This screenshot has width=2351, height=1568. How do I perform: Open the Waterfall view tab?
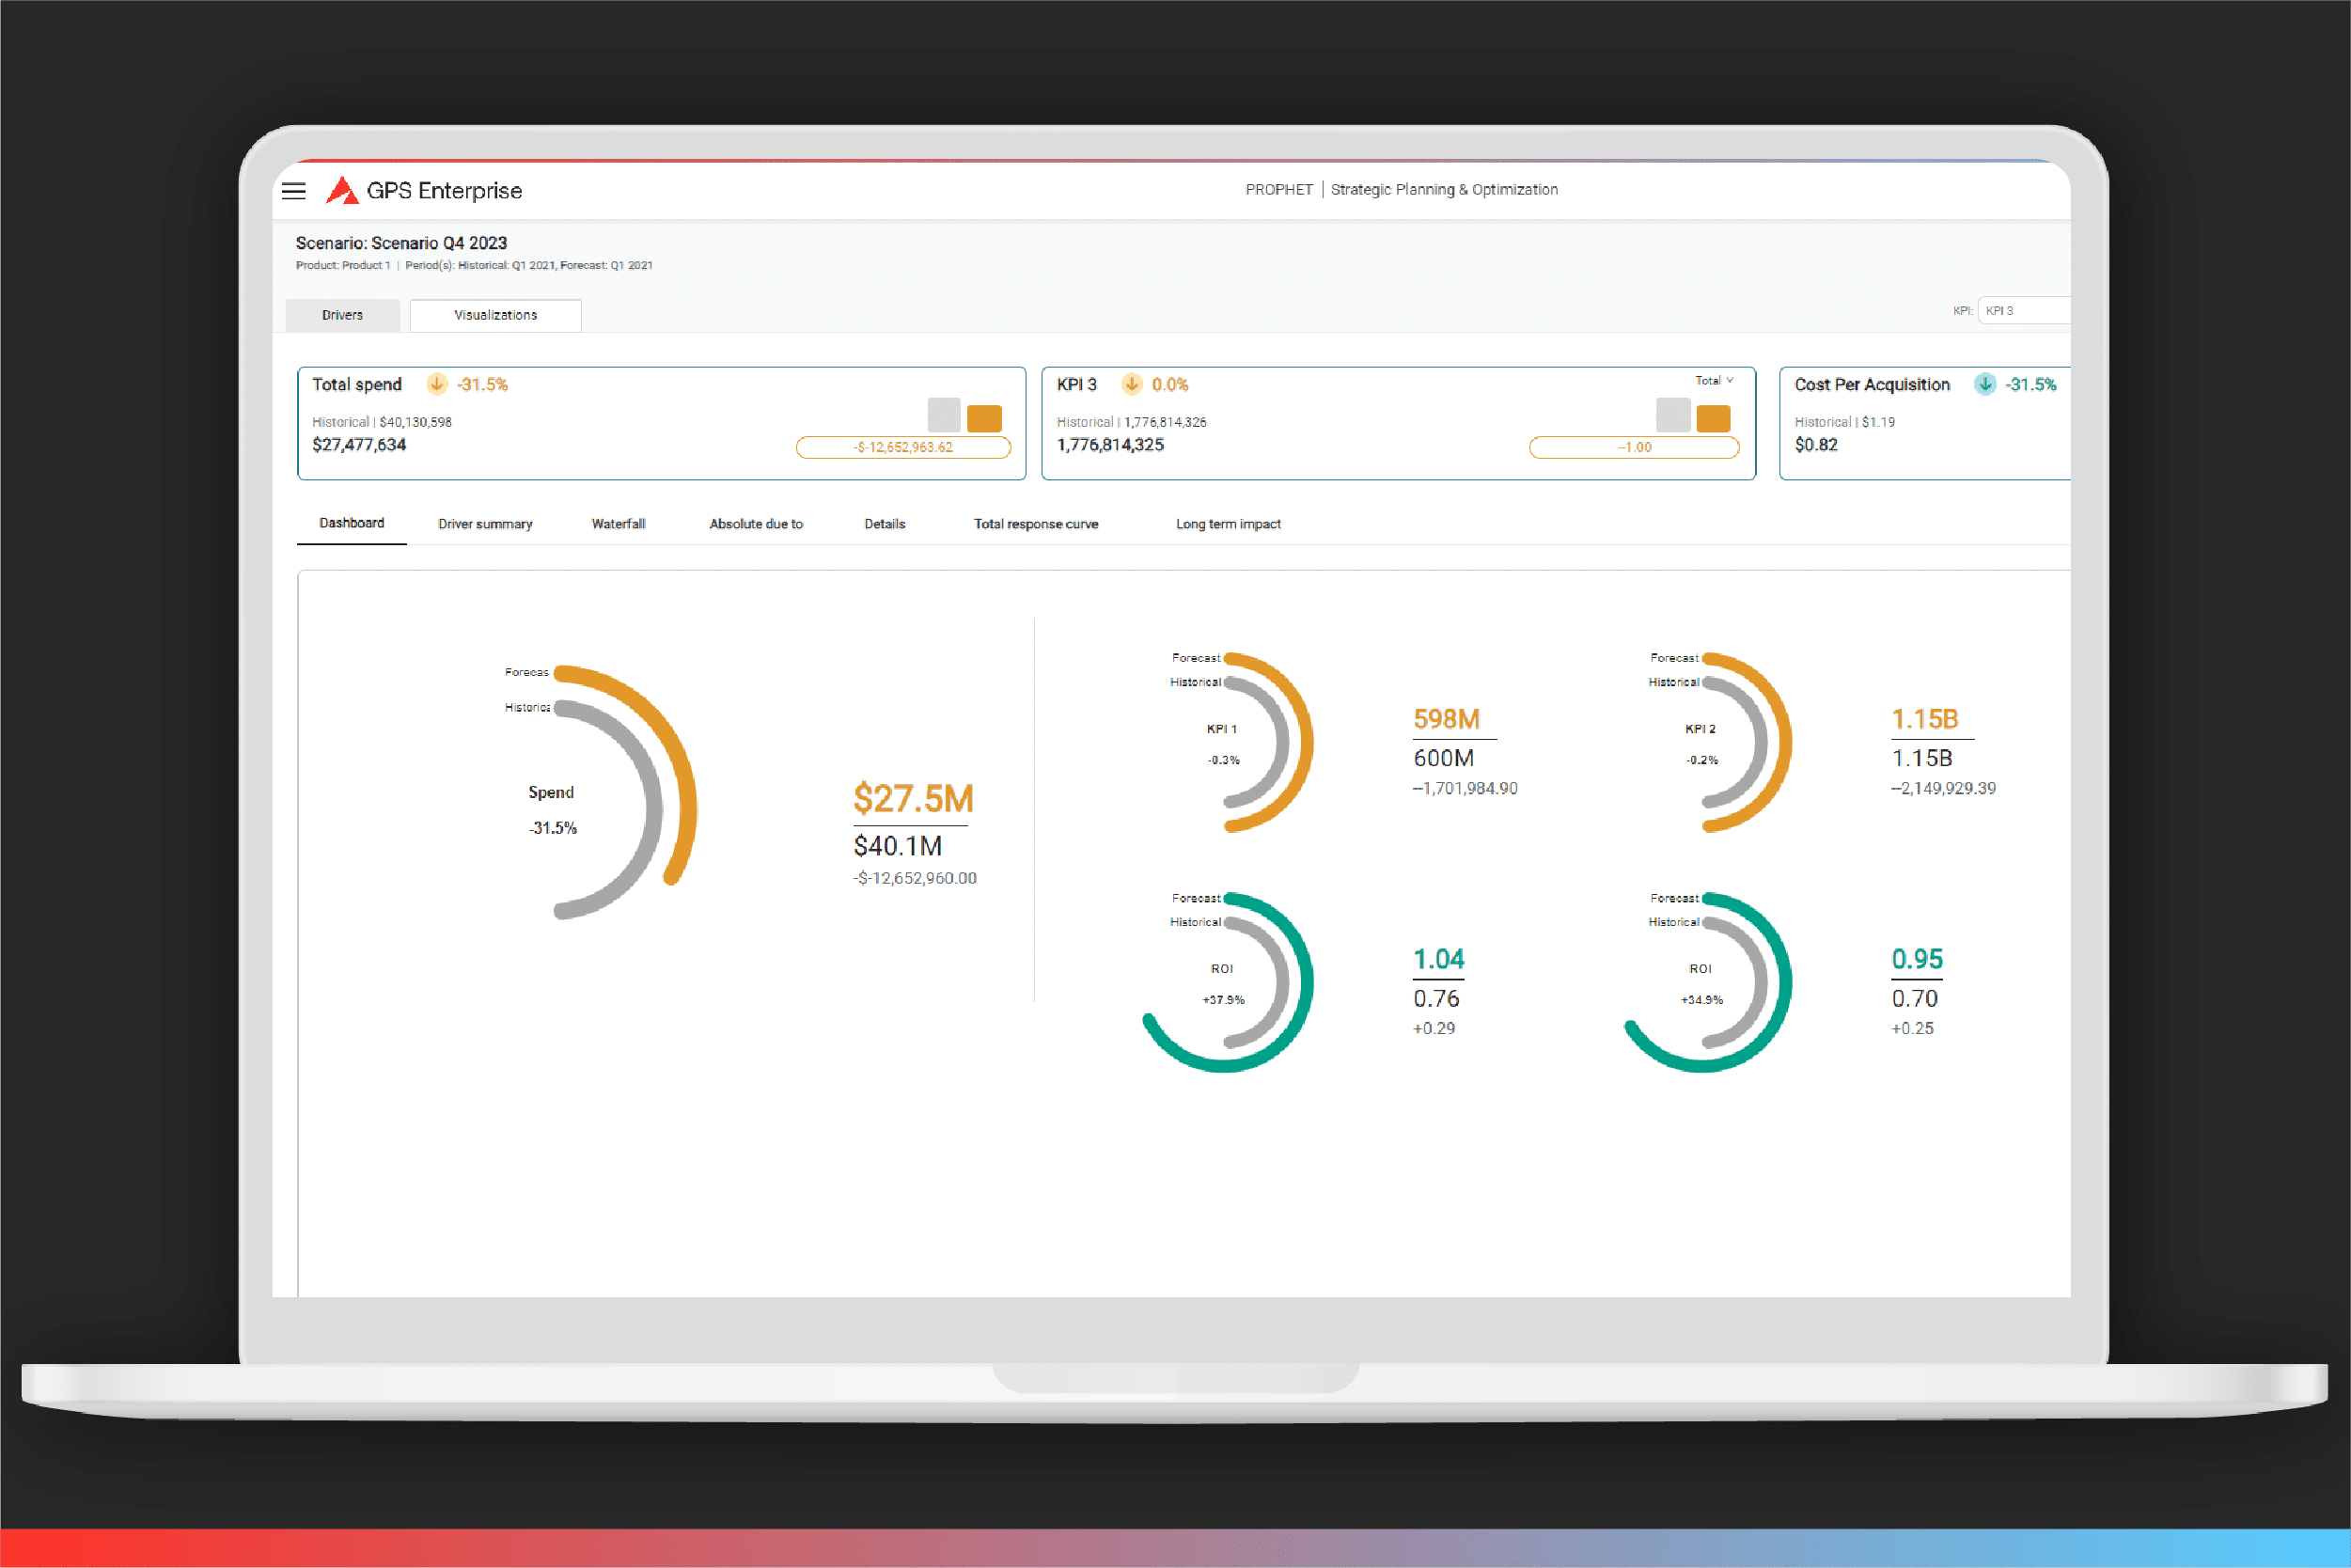(618, 524)
